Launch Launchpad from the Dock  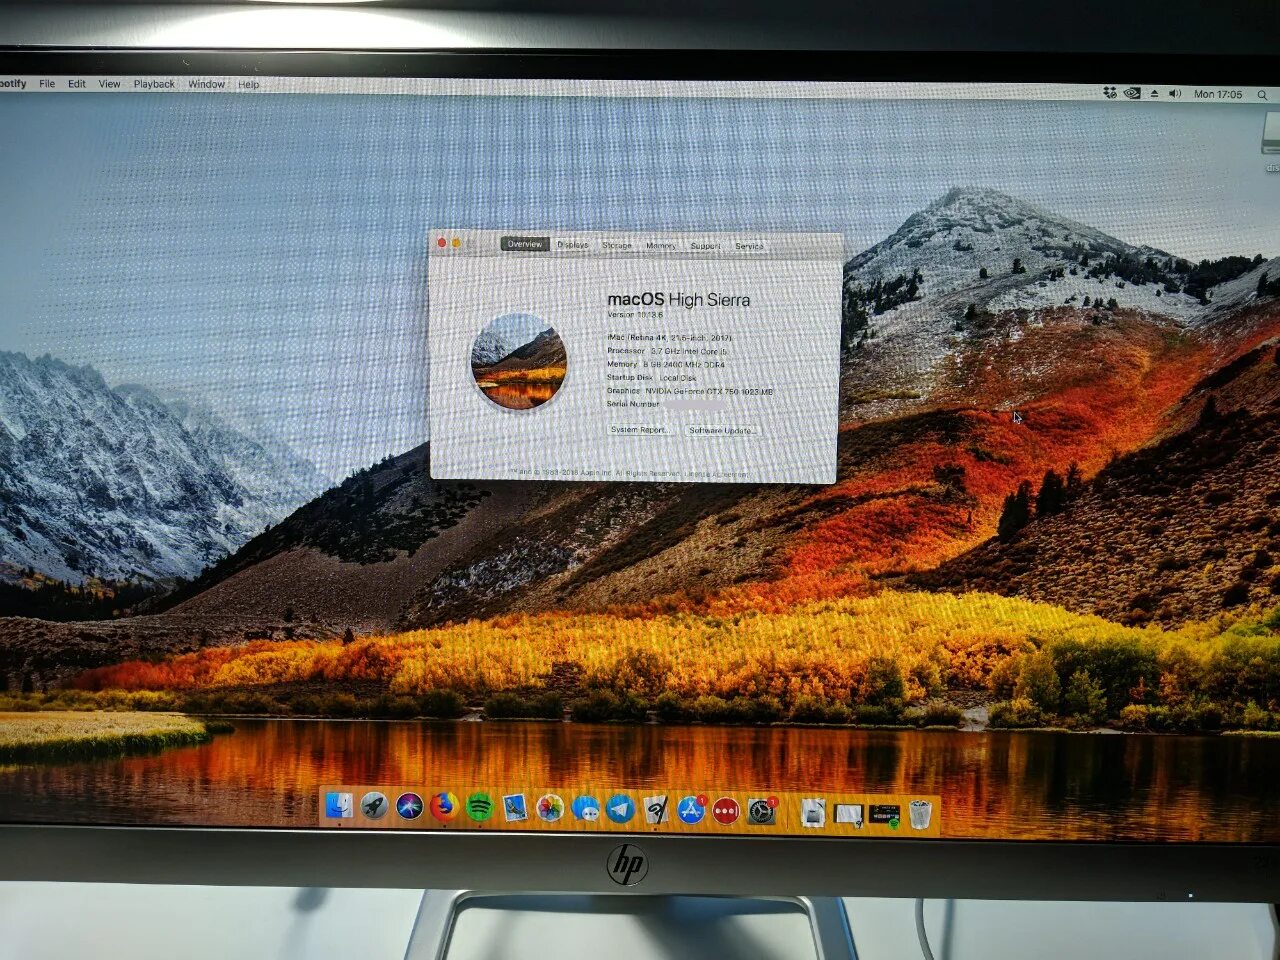374,805
